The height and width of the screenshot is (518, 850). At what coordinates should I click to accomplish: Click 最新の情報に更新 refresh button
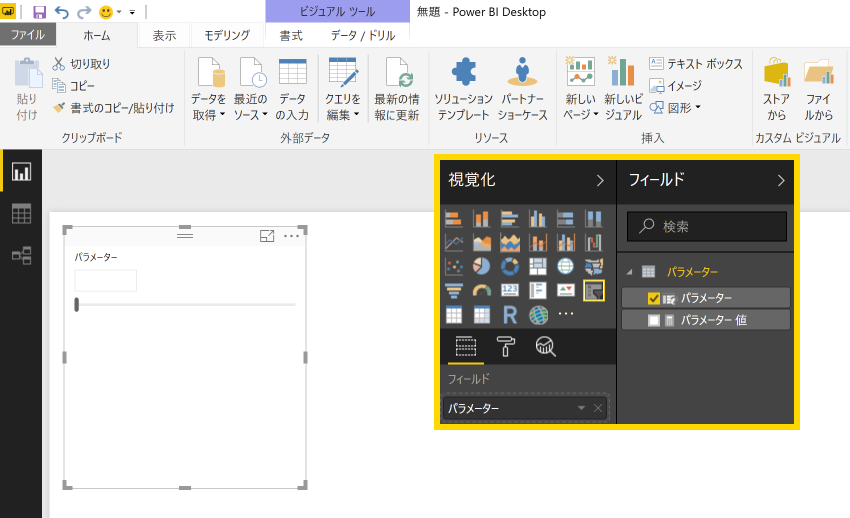[397, 89]
